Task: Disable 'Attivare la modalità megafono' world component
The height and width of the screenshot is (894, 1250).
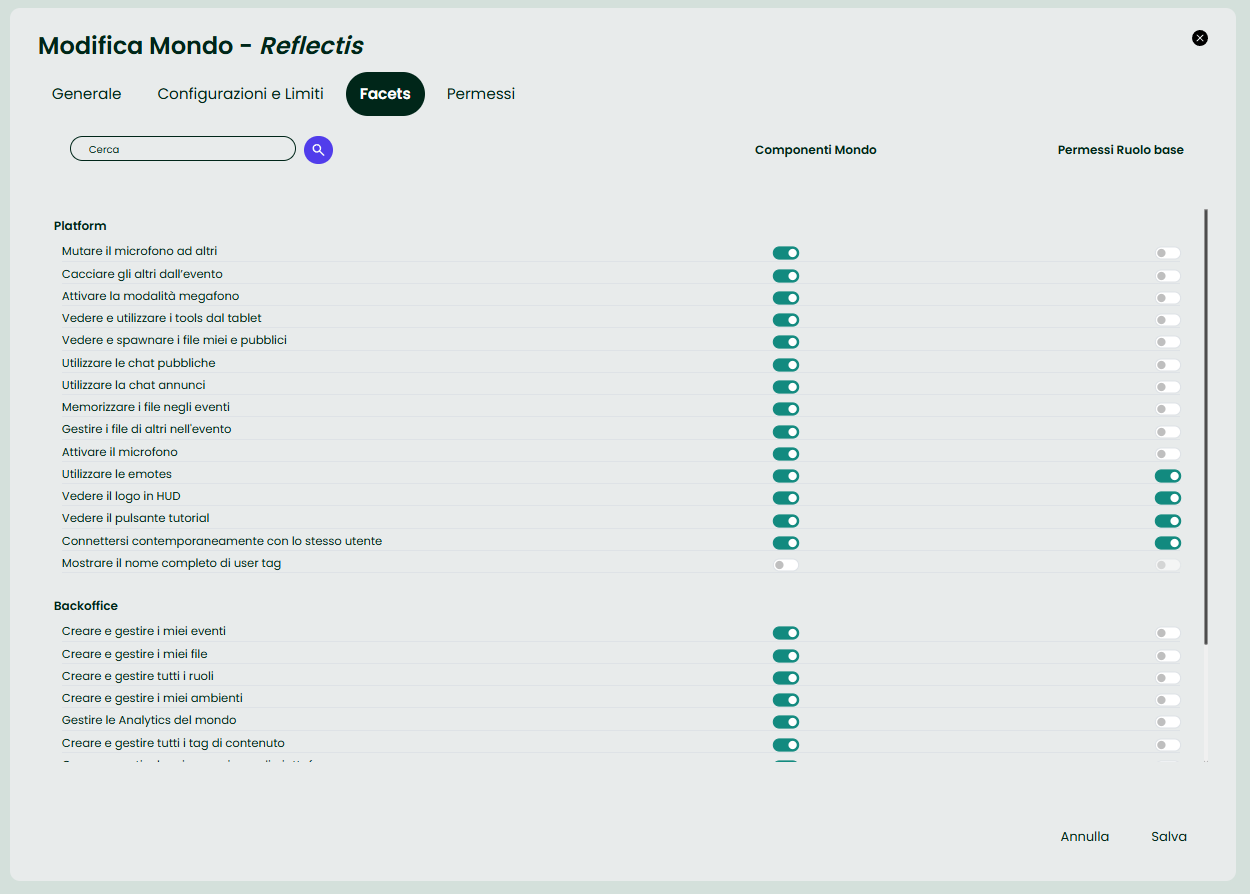Action: 786,297
